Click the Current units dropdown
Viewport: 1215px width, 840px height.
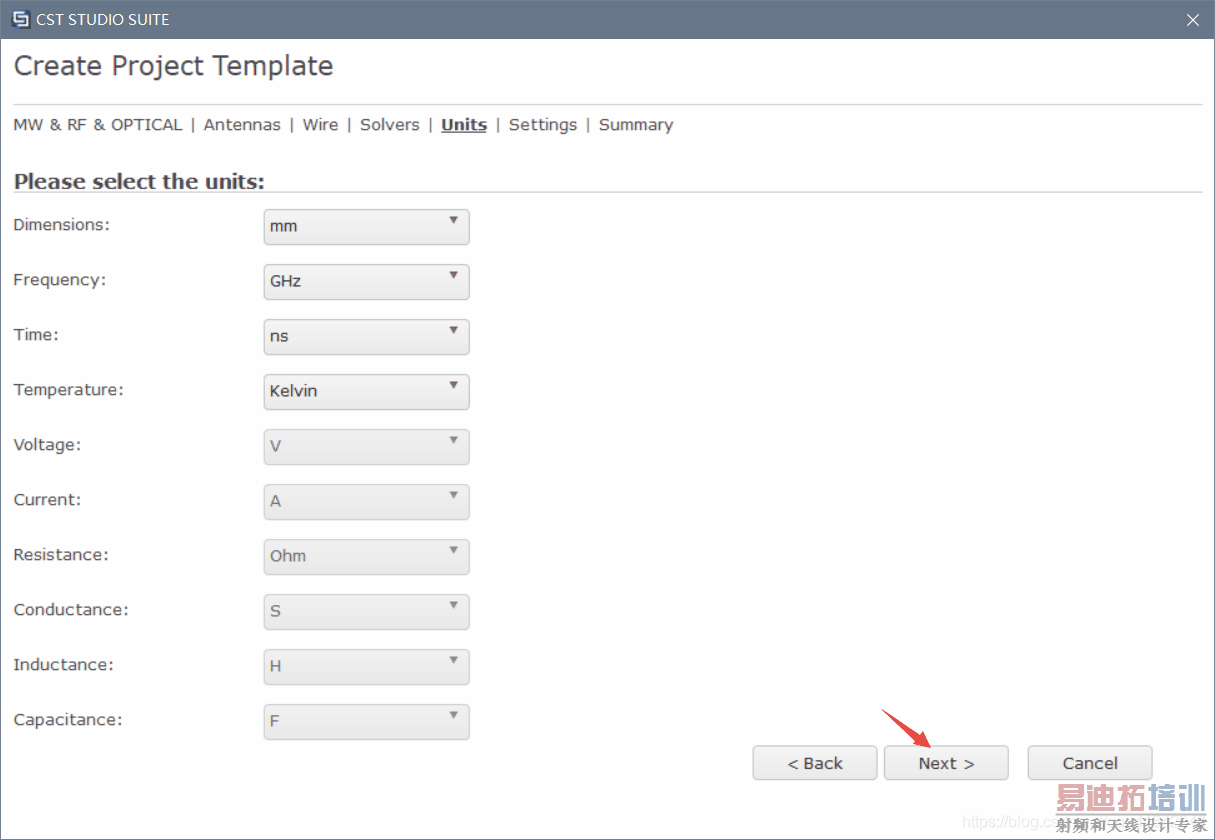[366, 501]
